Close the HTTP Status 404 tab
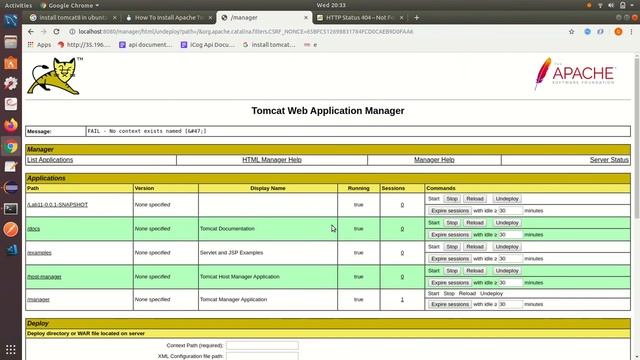640x360 pixels. pyautogui.click(x=401, y=18)
